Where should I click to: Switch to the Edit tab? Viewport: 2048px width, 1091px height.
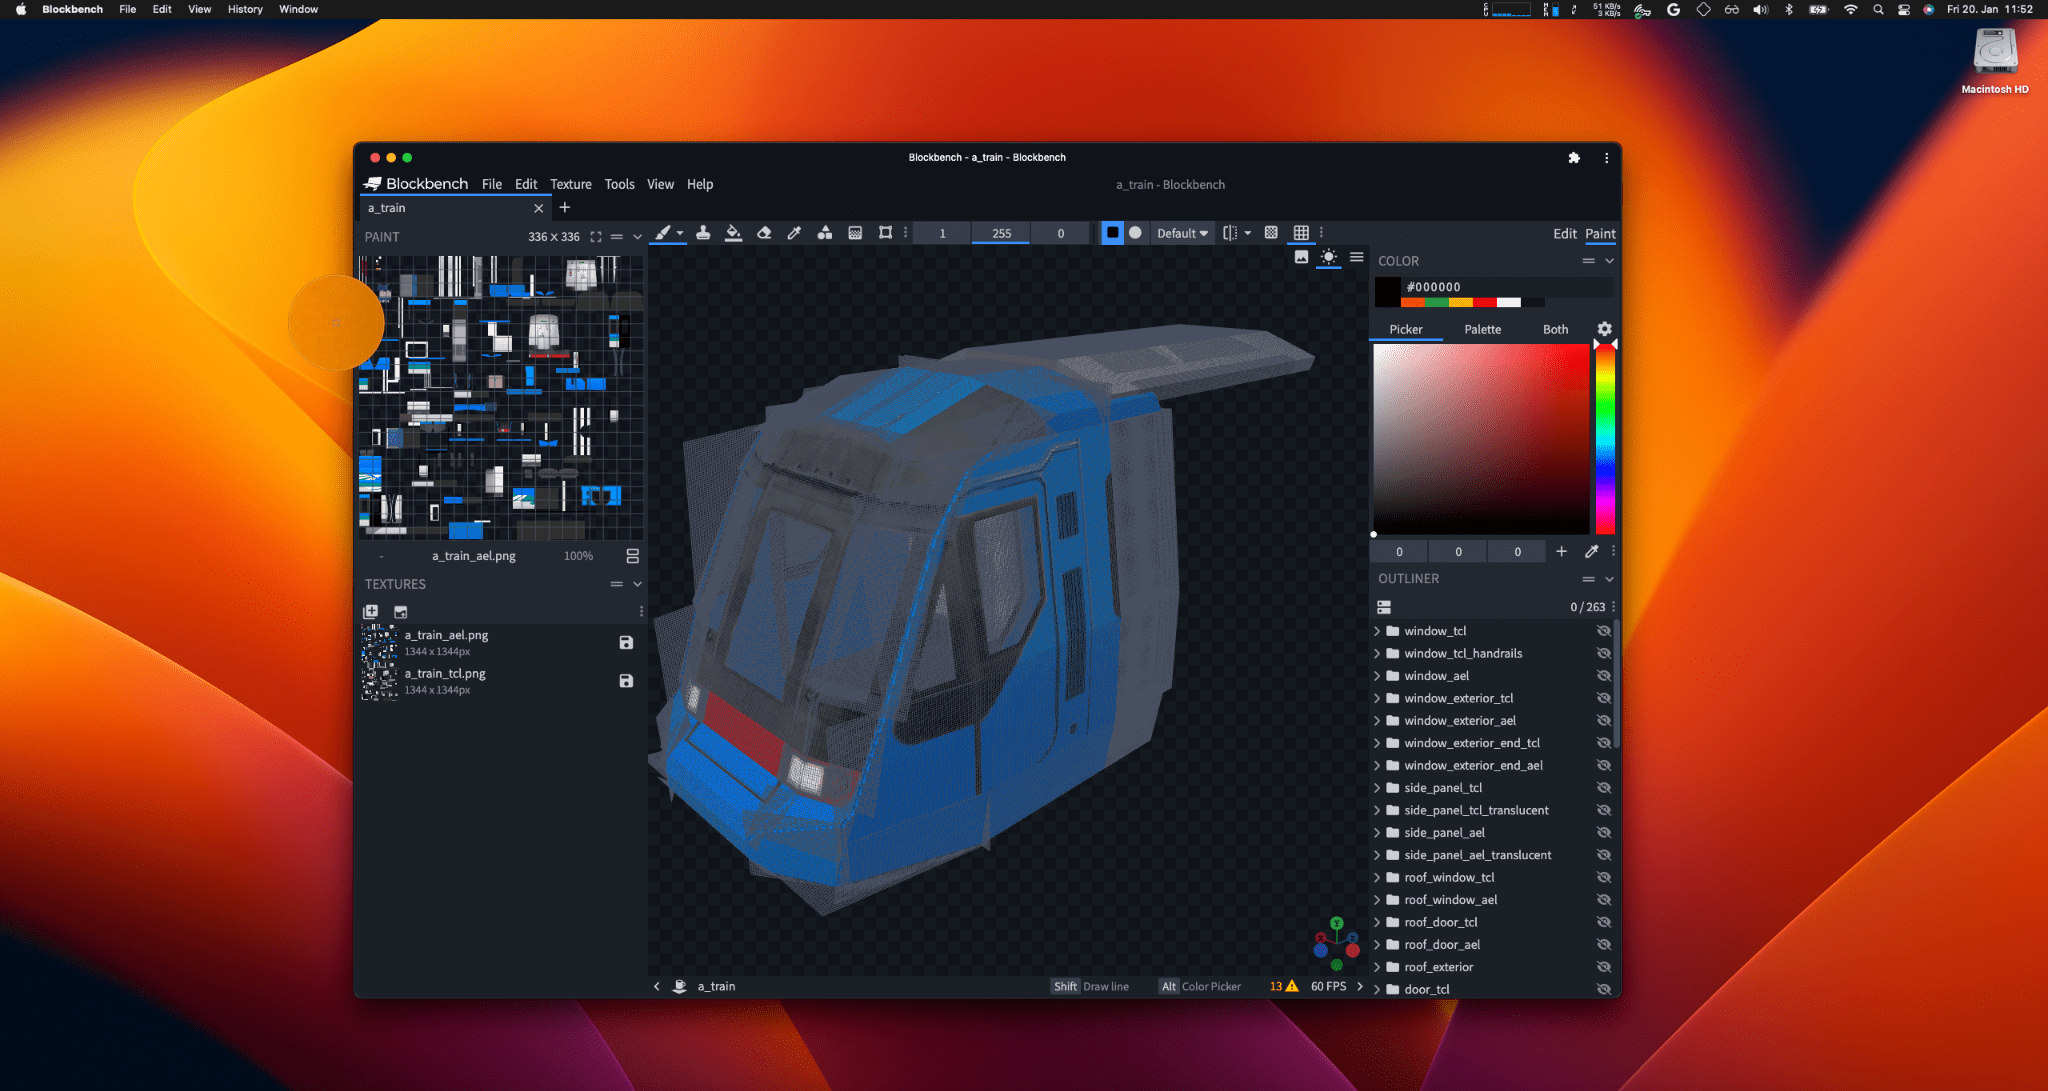point(1564,233)
